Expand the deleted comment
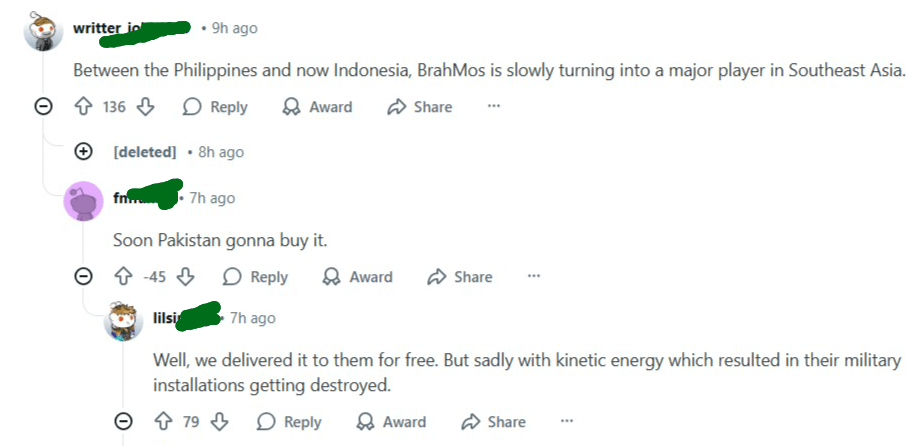 [84, 152]
